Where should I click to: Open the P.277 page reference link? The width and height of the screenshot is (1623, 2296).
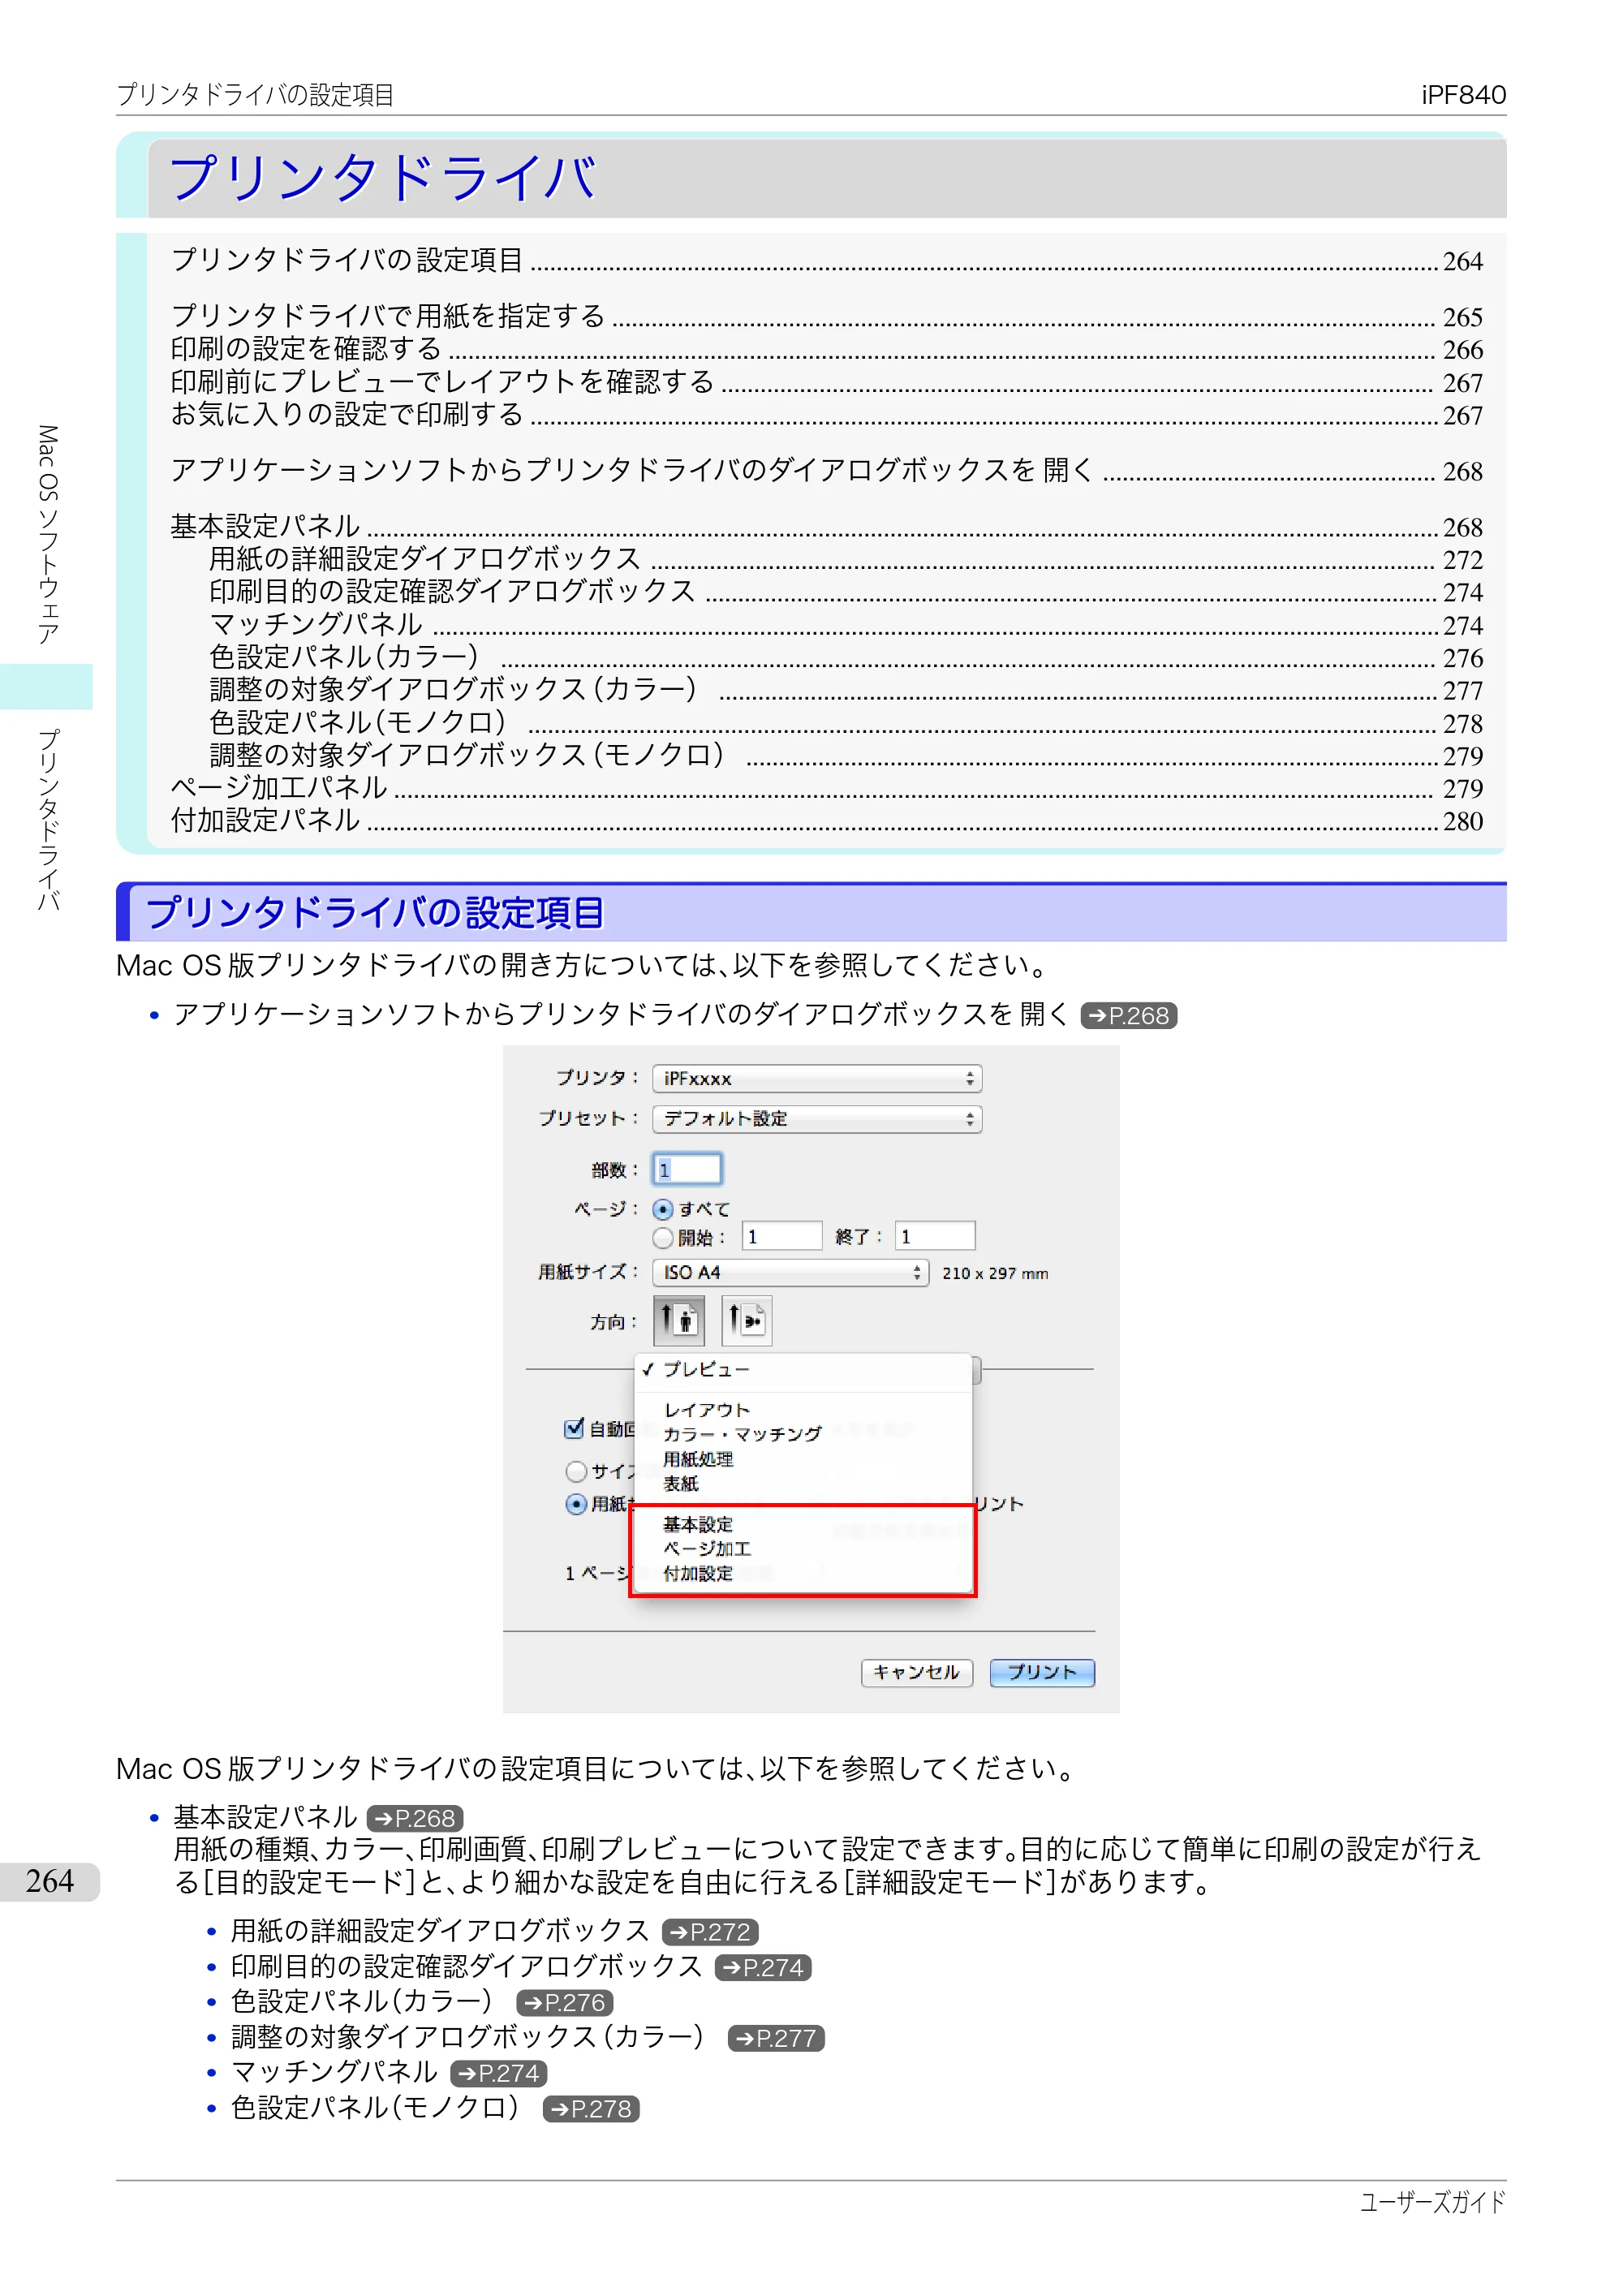[776, 2038]
